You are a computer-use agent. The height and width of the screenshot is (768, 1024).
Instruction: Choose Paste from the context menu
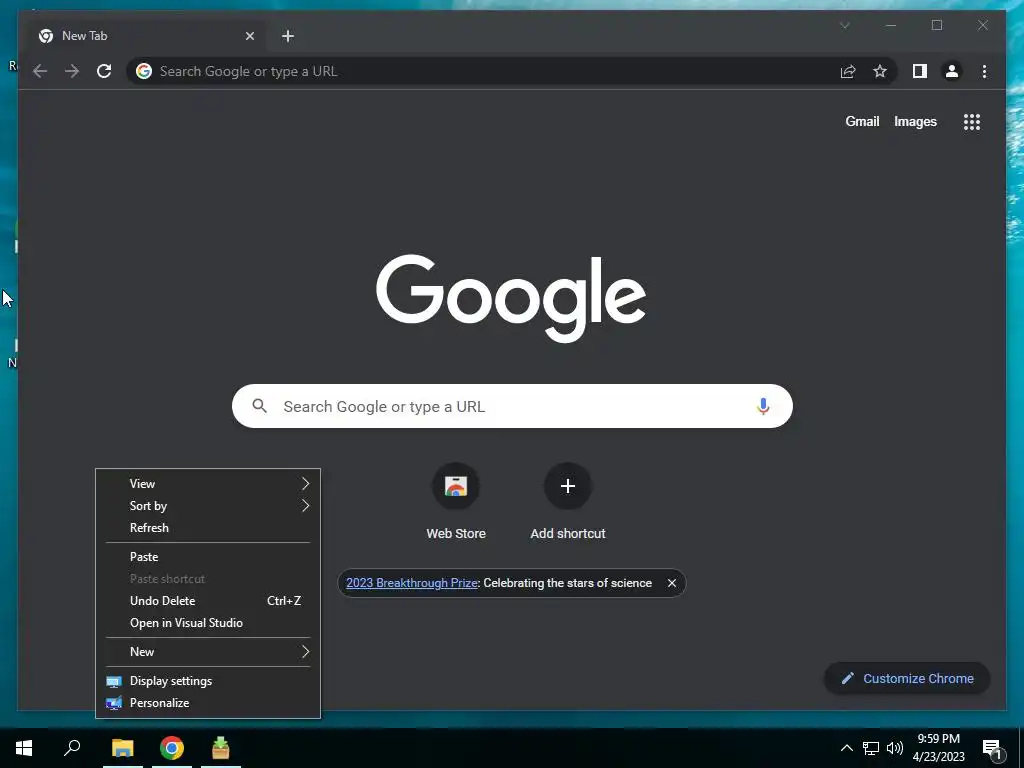(208, 557)
